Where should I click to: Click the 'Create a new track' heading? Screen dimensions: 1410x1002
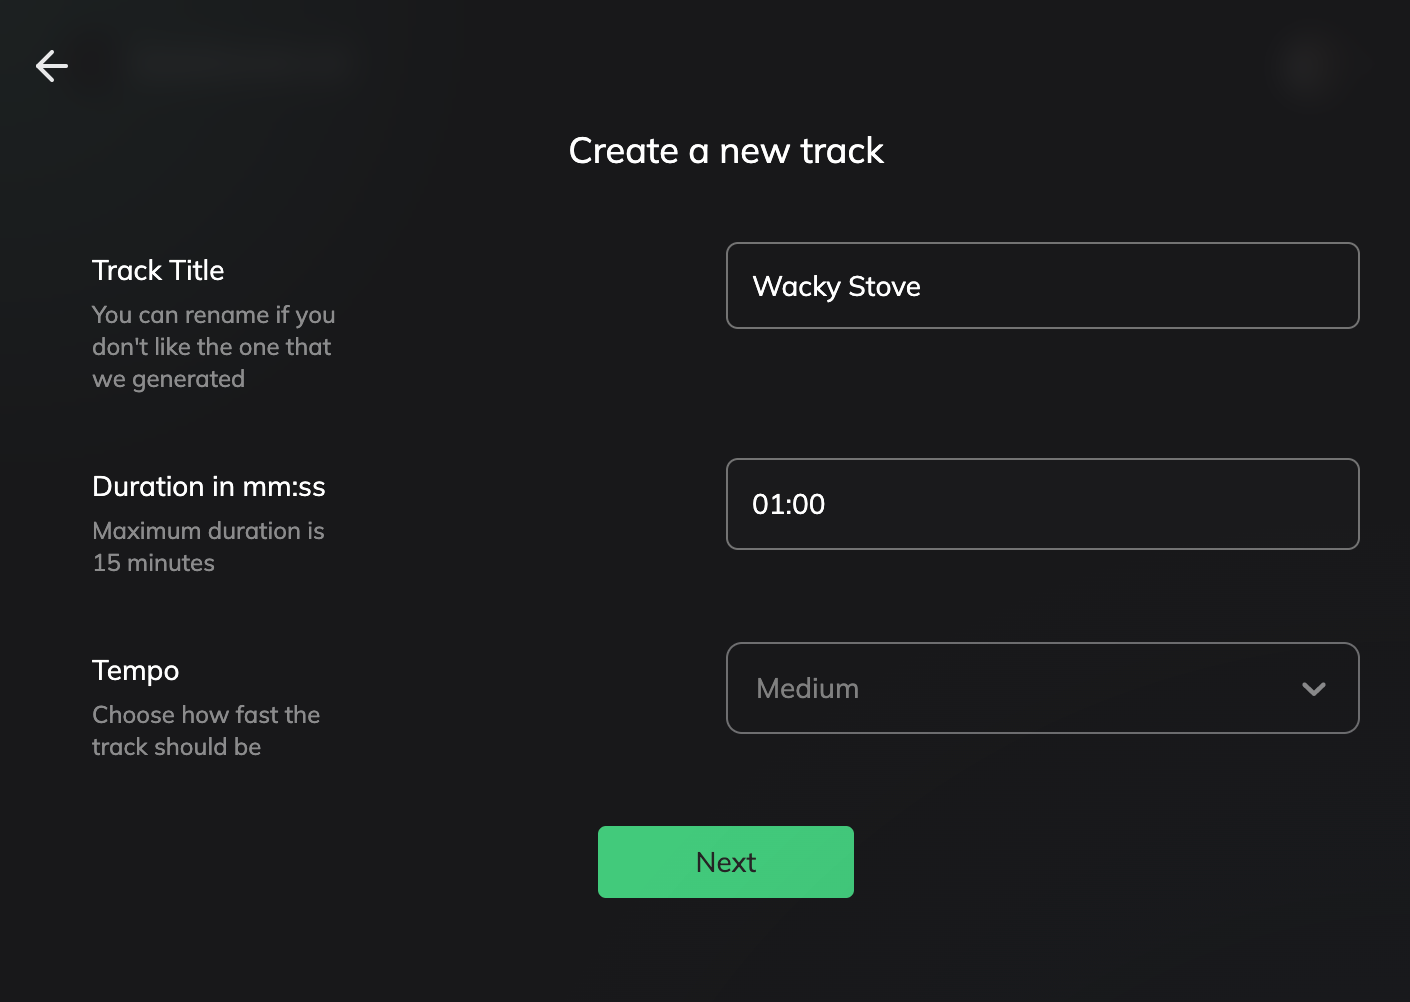tap(726, 151)
